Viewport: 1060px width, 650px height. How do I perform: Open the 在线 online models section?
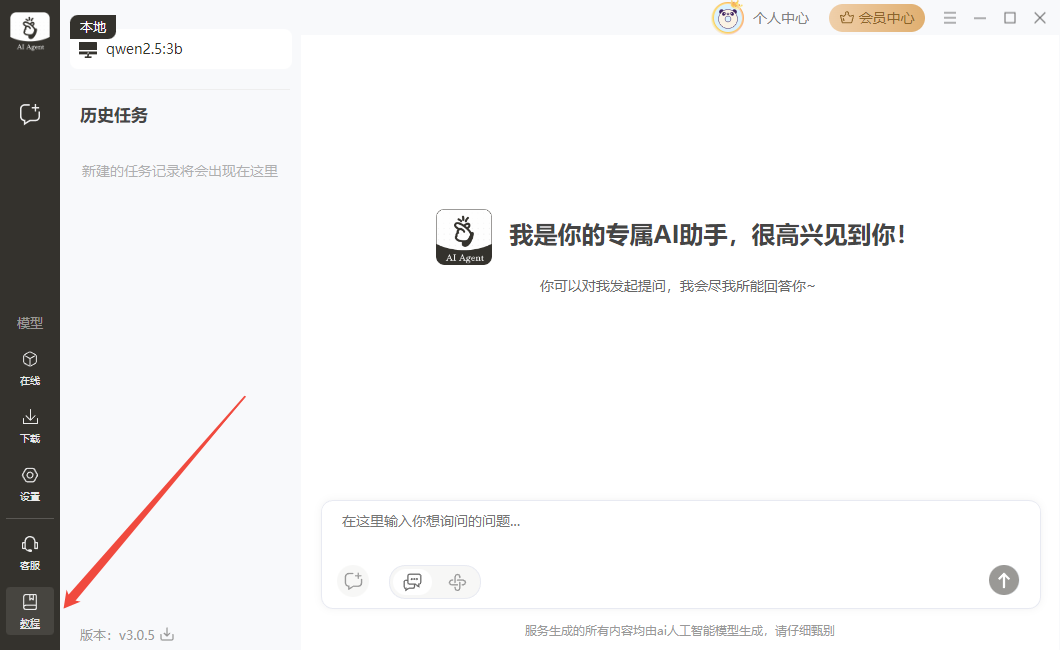[30, 367]
